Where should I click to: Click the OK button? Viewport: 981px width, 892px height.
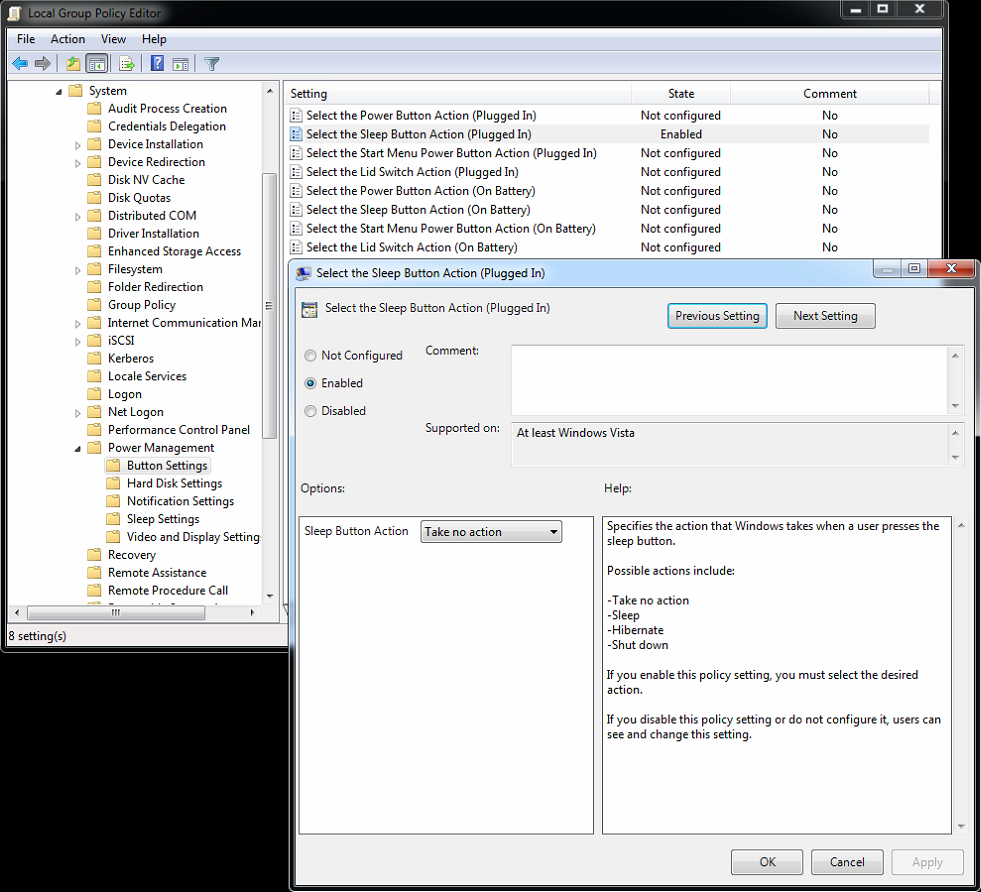[x=767, y=862]
